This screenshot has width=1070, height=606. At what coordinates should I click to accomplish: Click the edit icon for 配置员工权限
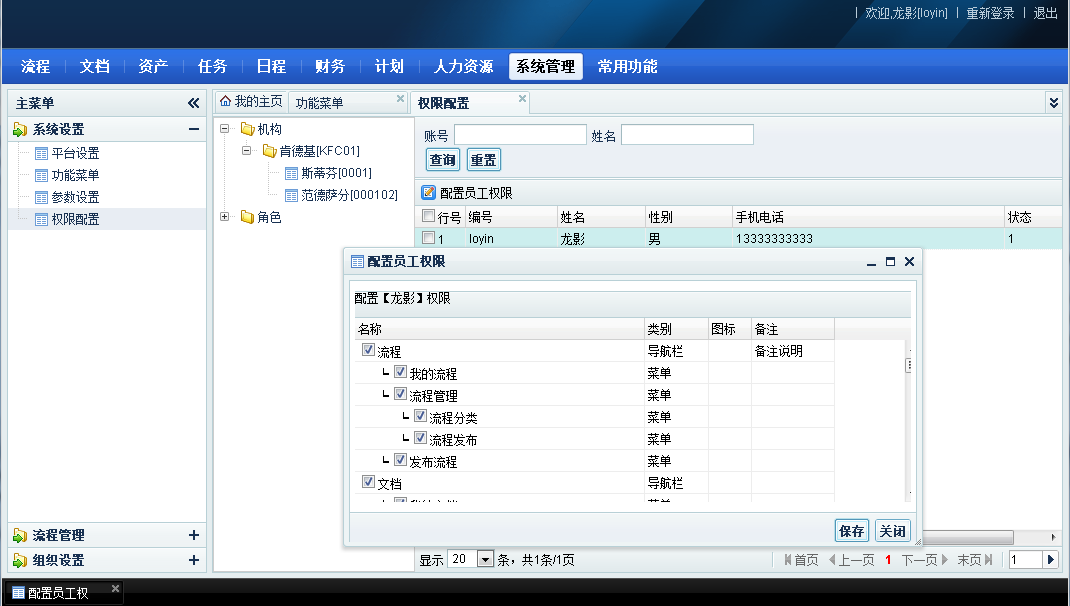tap(429, 193)
